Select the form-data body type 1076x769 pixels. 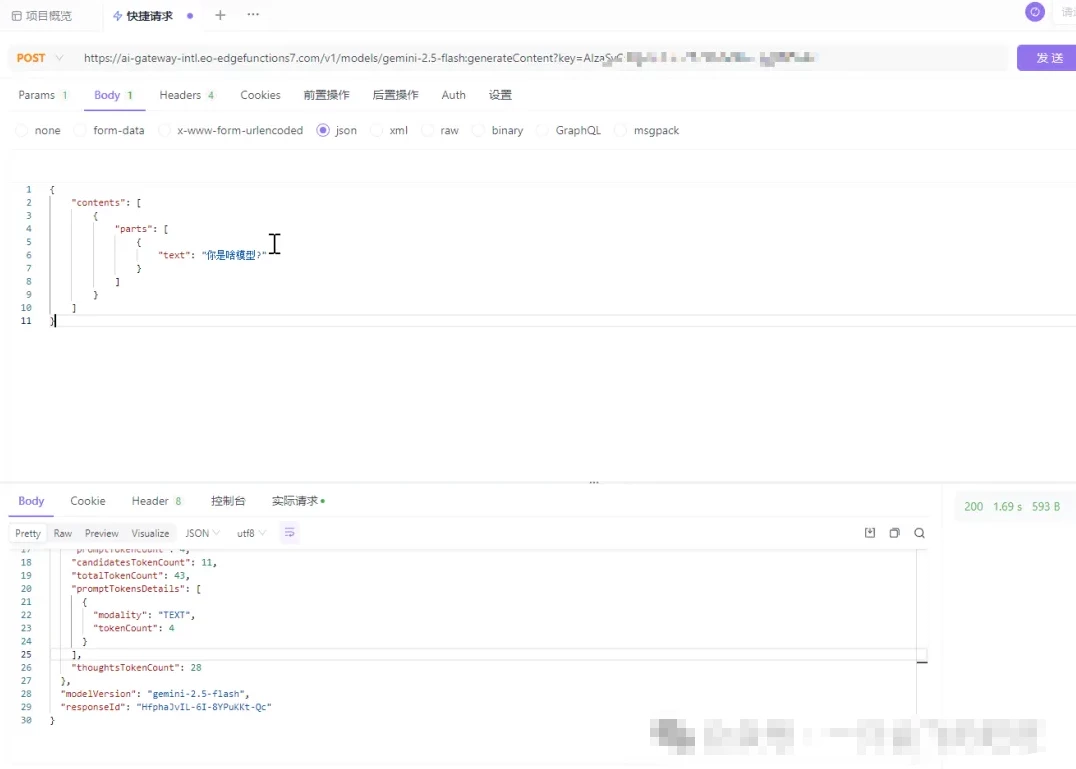[x=110, y=130]
